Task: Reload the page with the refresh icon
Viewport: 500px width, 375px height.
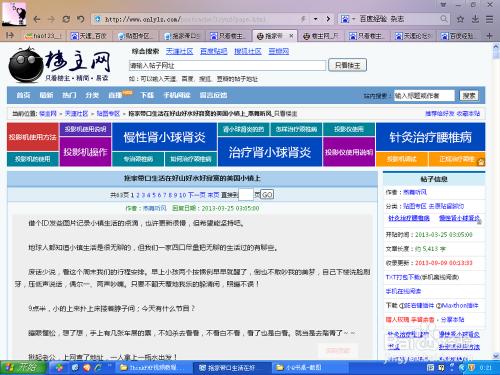Action: click(66, 19)
